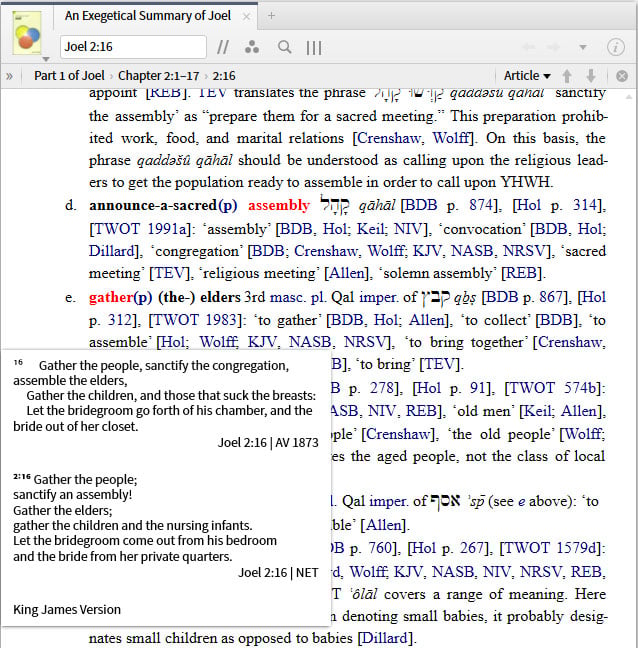Viewport: 638px width, 648px height.
Task: Open the Wolff link after marital relations
Action: [451, 138]
